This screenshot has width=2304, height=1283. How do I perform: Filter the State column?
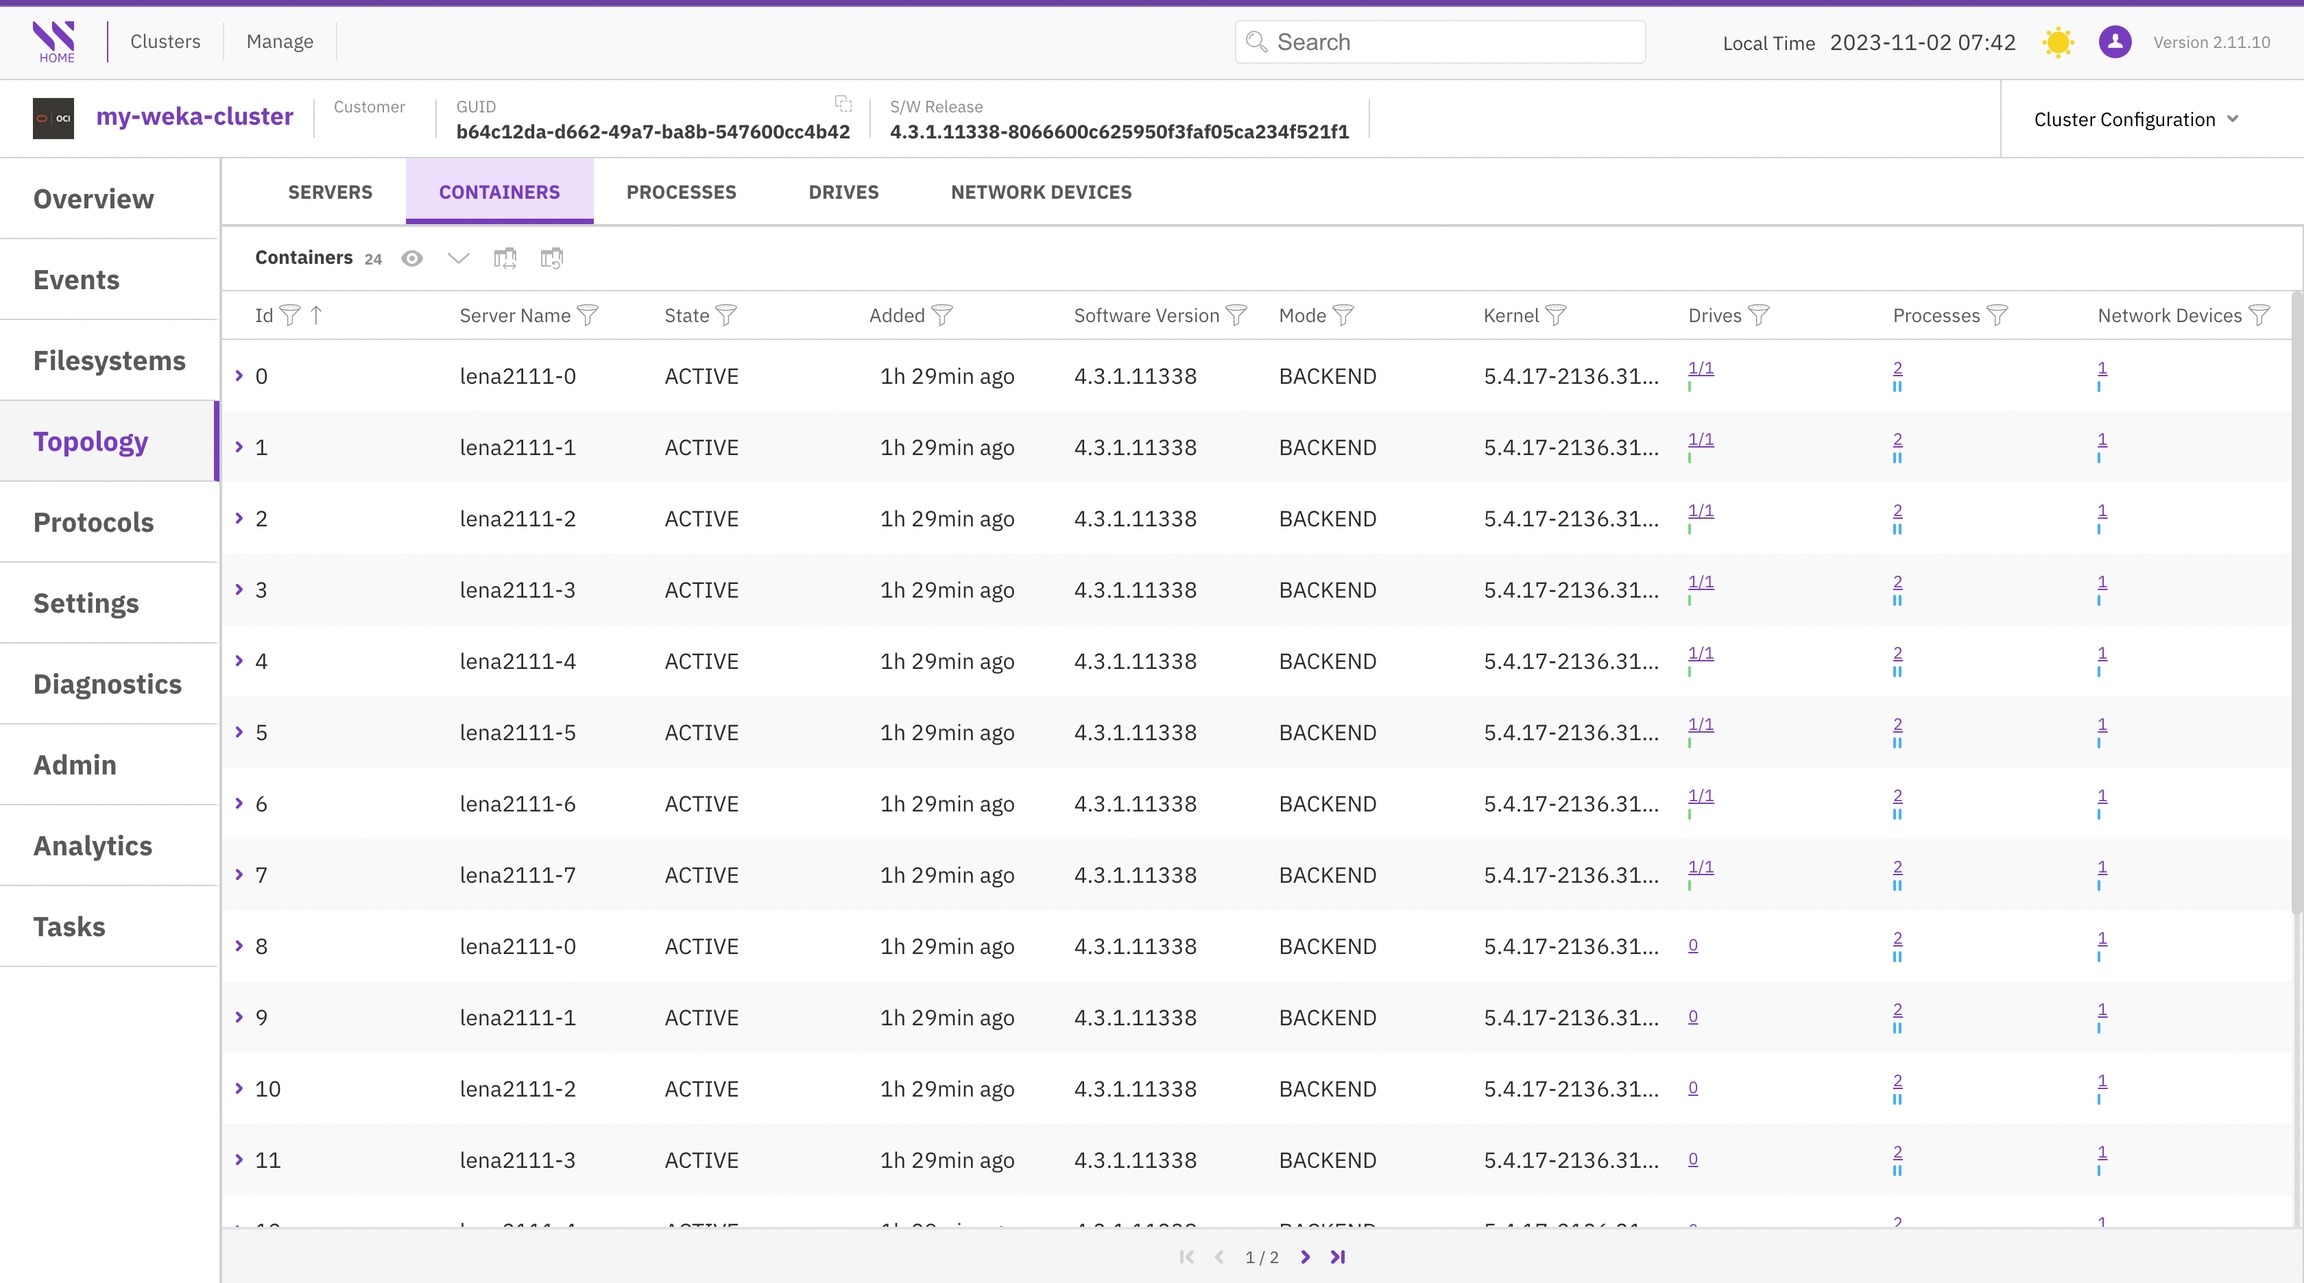coord(726,316)
